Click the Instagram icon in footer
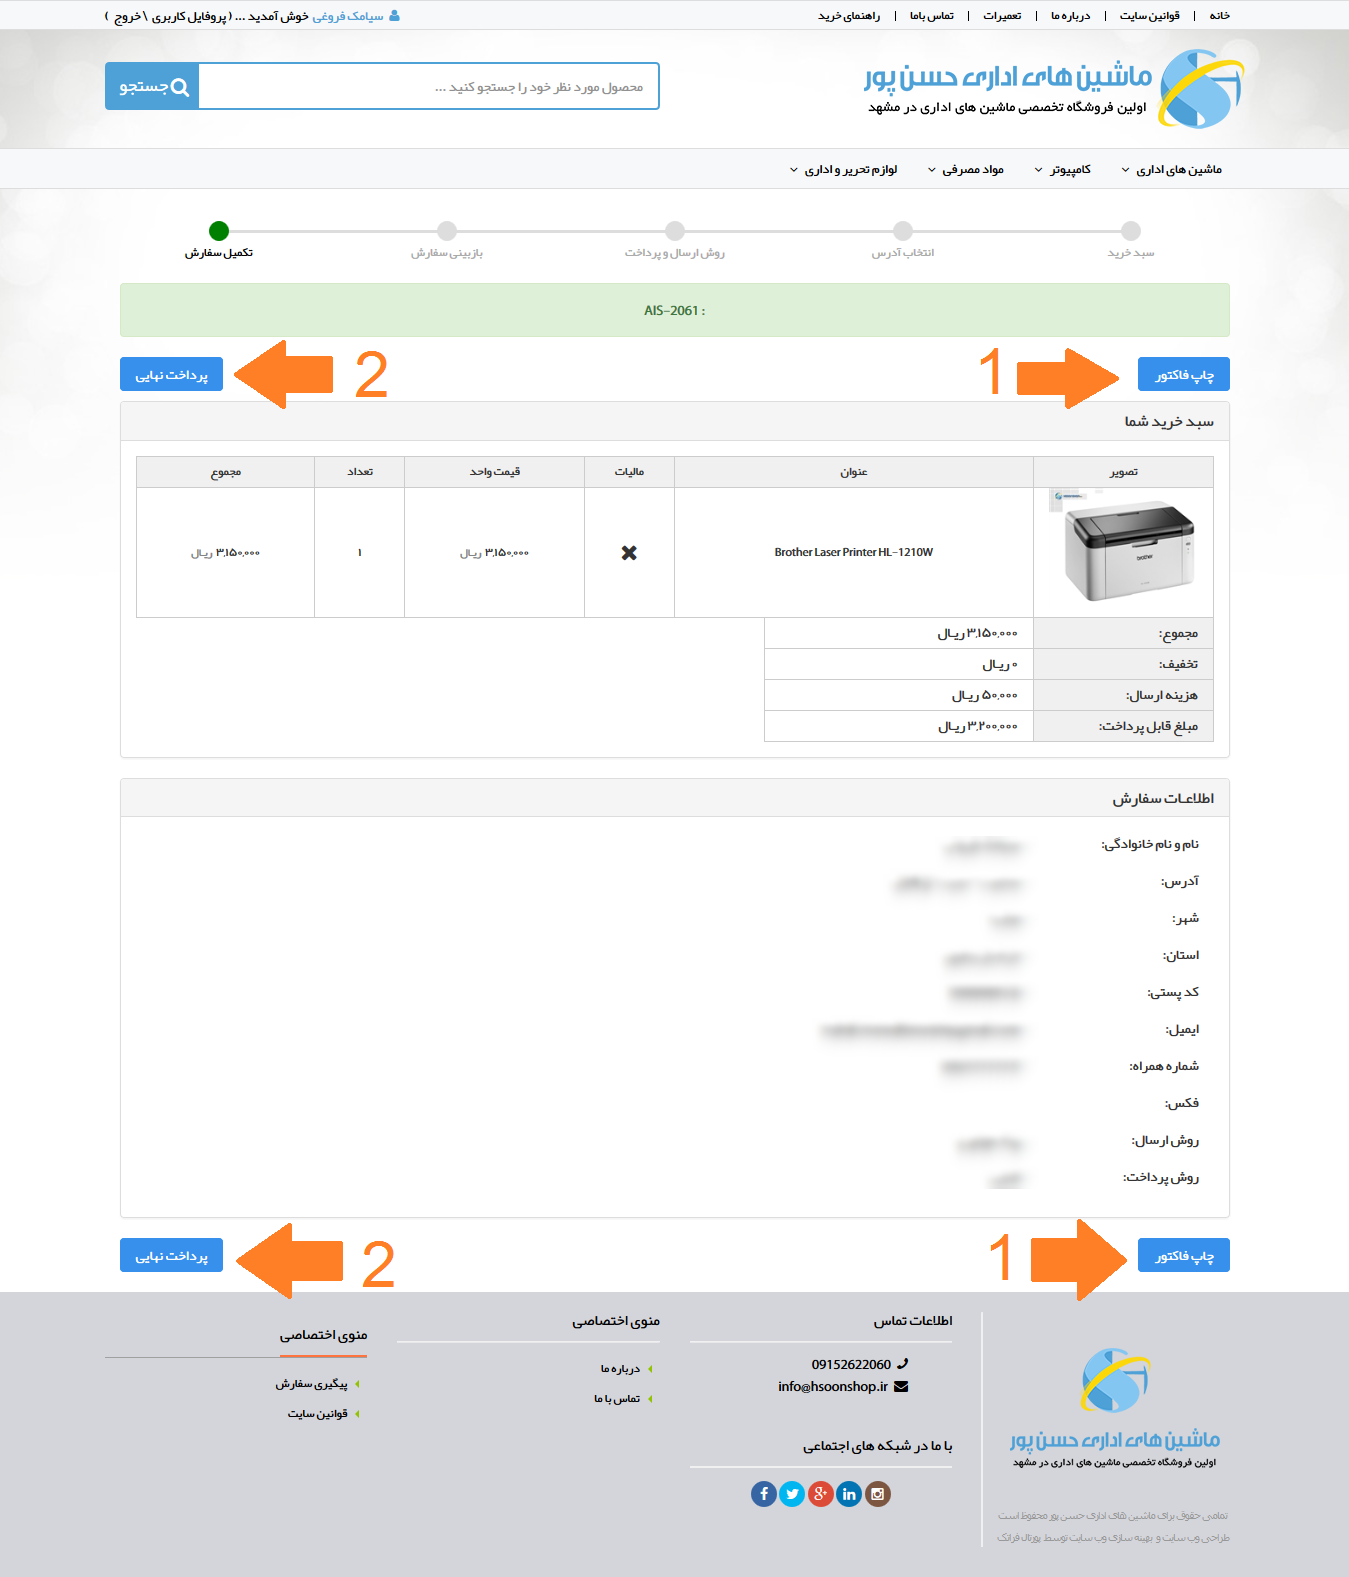 point(877,1494)
